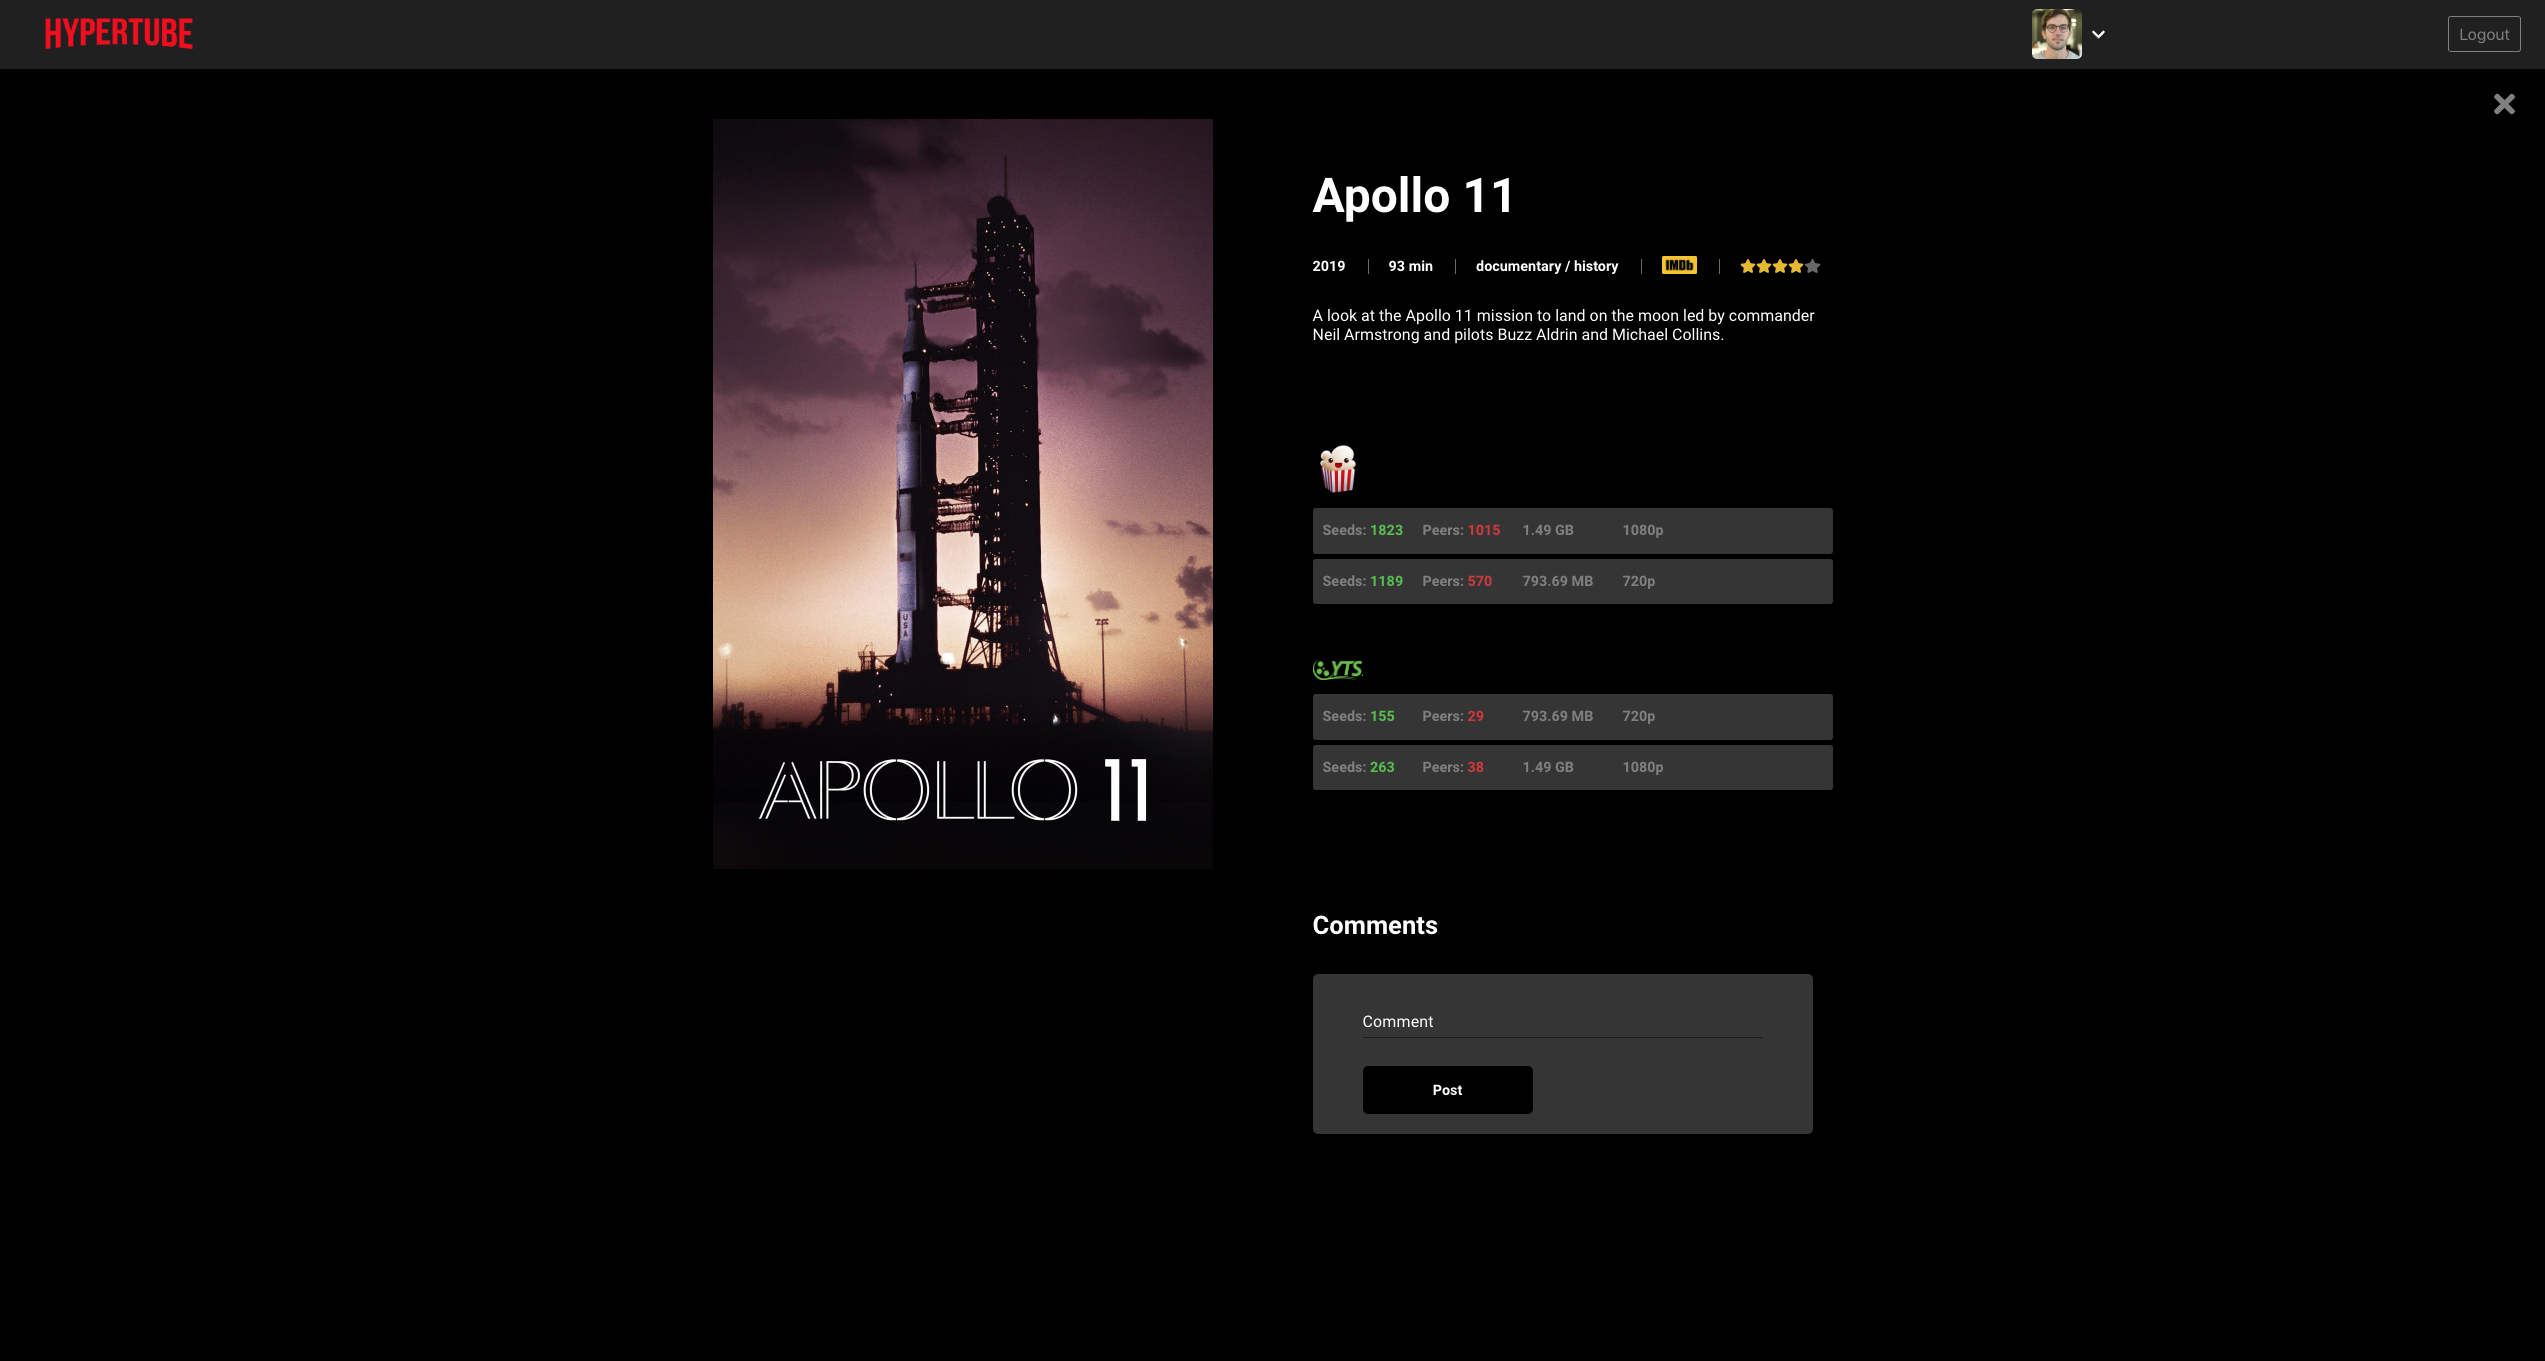This screenshot has width=2545, height=1361.
Task: Focus the Comment input field
Action: (x=1561, y=1022)
